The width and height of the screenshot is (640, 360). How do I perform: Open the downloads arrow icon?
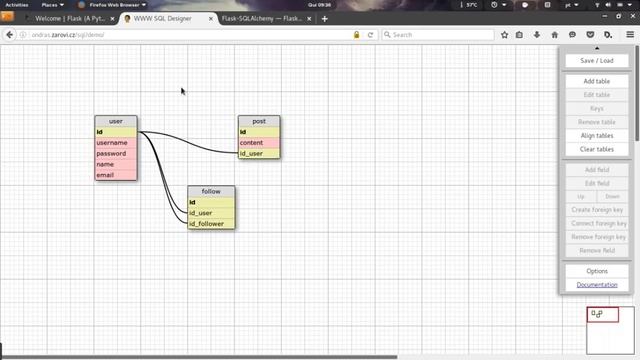tap(537, 35)
